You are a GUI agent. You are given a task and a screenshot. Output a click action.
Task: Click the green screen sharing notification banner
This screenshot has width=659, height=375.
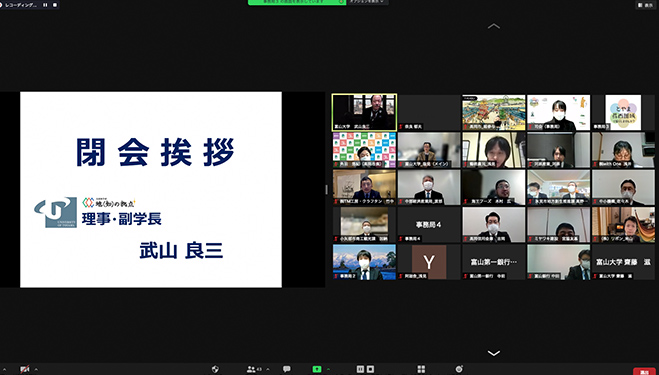(297, 2)
